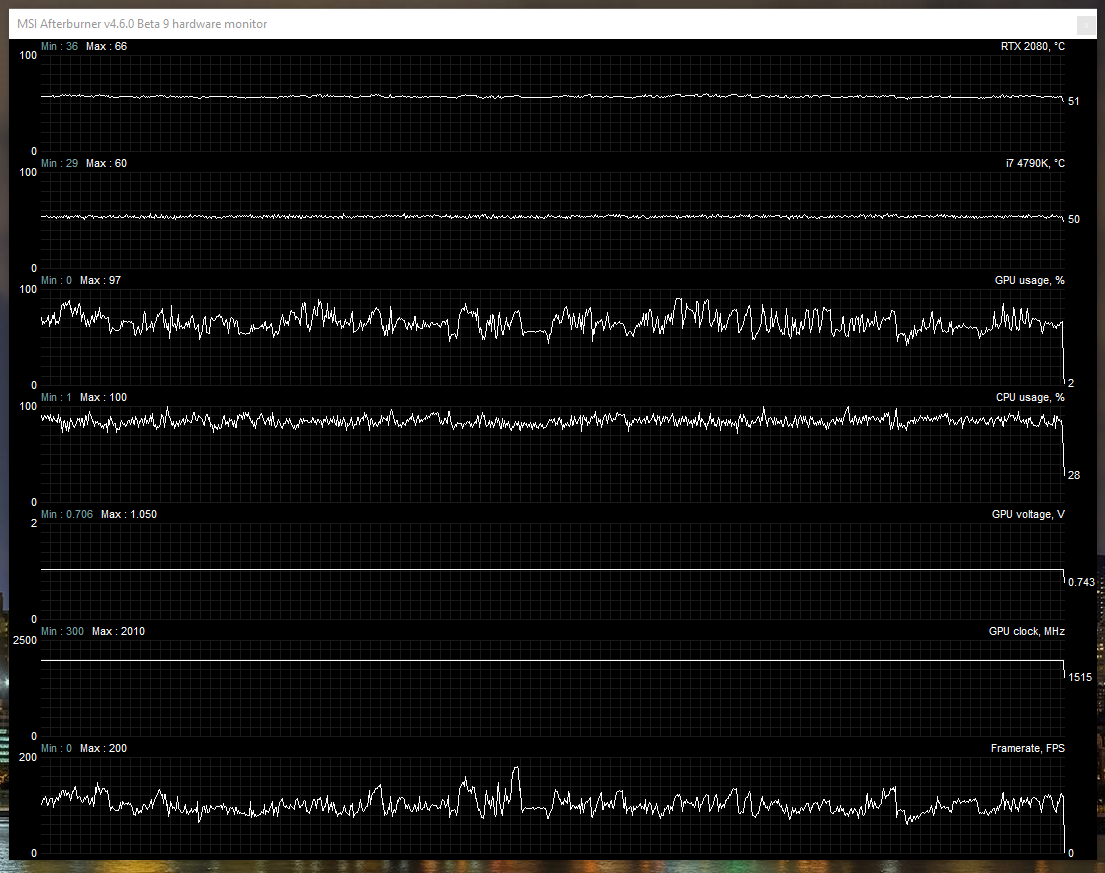The height and width of the screenshot is (873, 1105).
Task: Click the 'Min : 0.706' GPU voltage value
Action: click(x=67, y=514)
